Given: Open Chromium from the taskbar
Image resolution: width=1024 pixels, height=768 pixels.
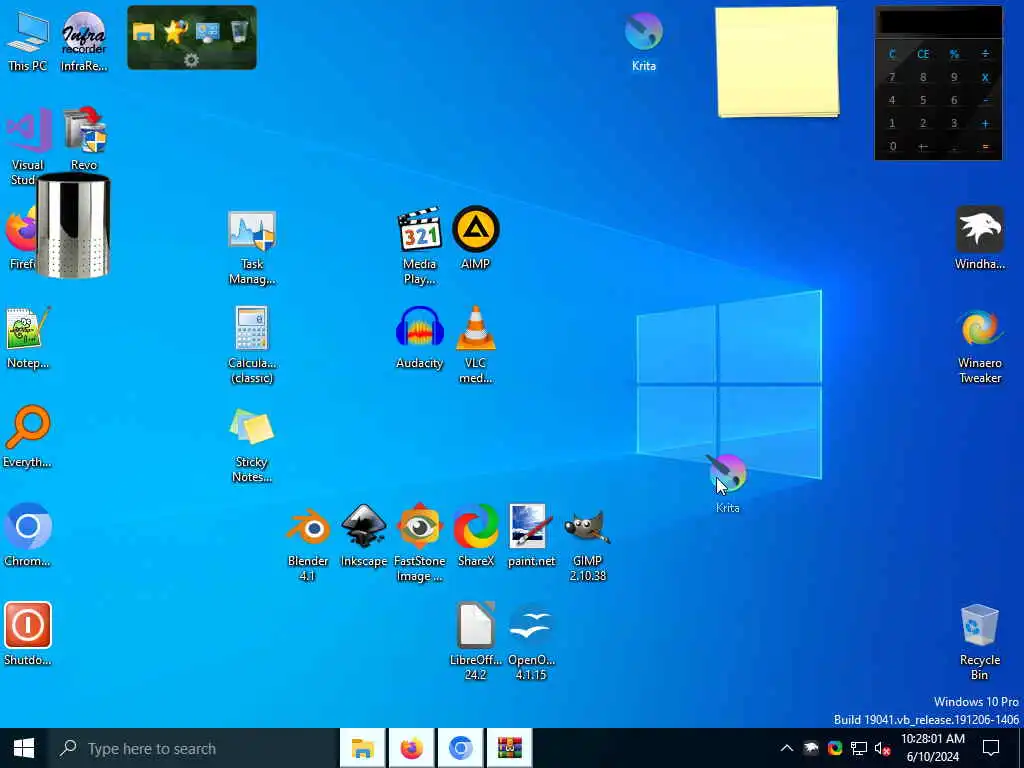Looking at the screenshot, I should tap(460, 748).
